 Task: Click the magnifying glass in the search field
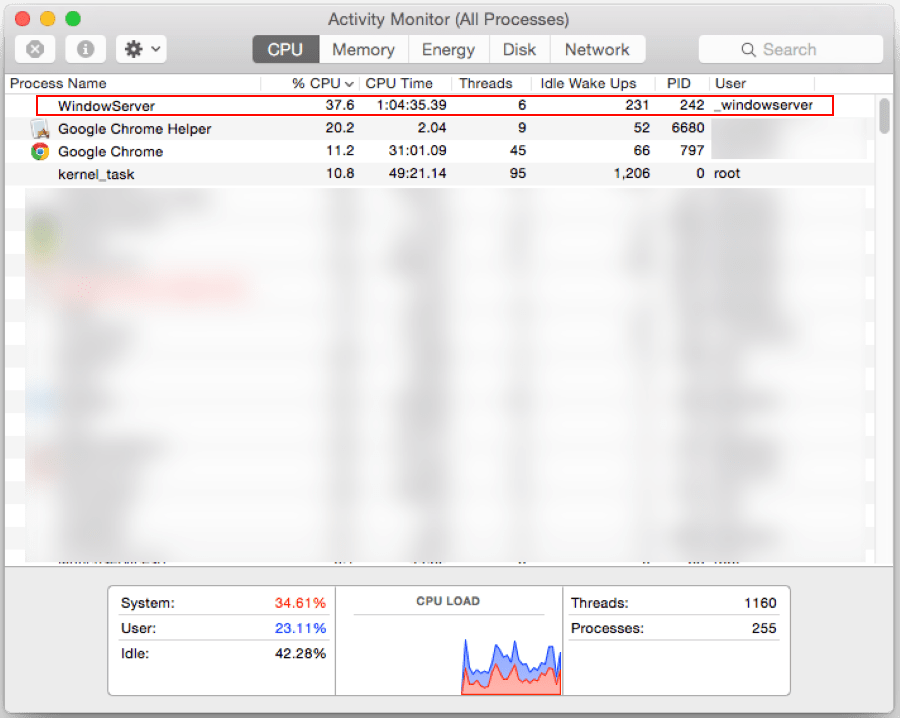(747, 49)
